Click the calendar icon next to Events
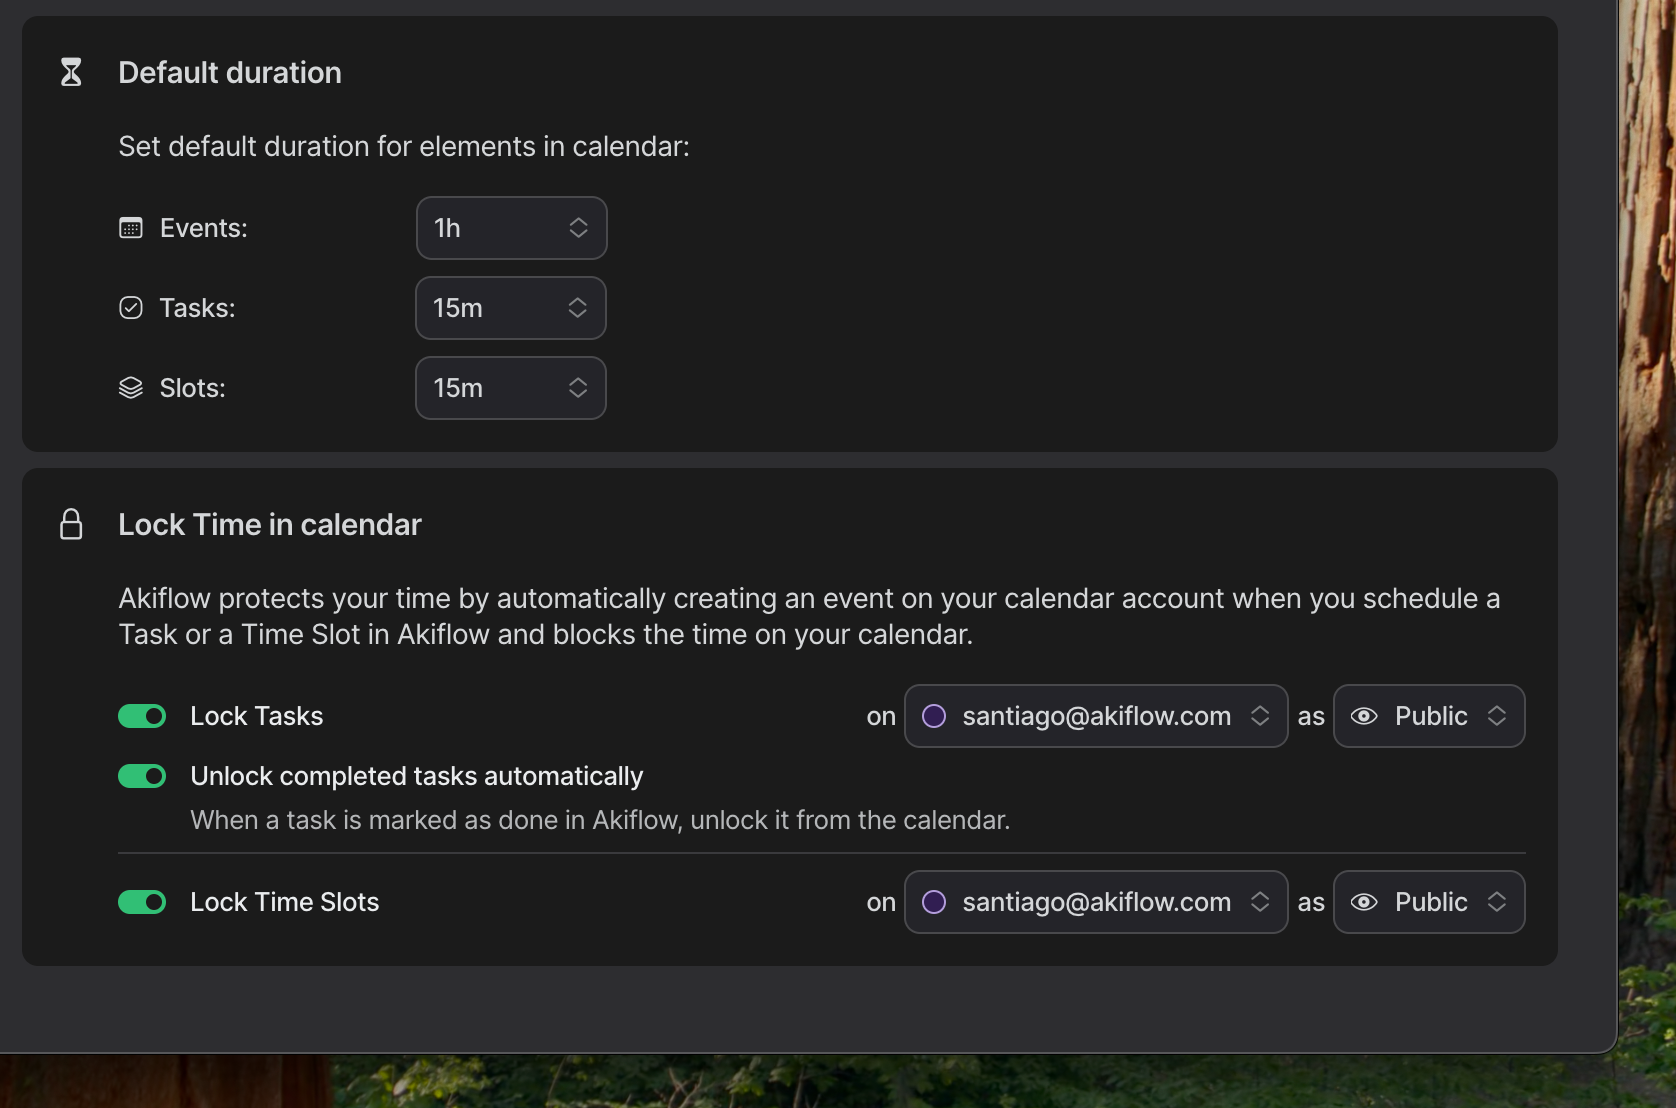The image size is (1676, 1108). 131,228
